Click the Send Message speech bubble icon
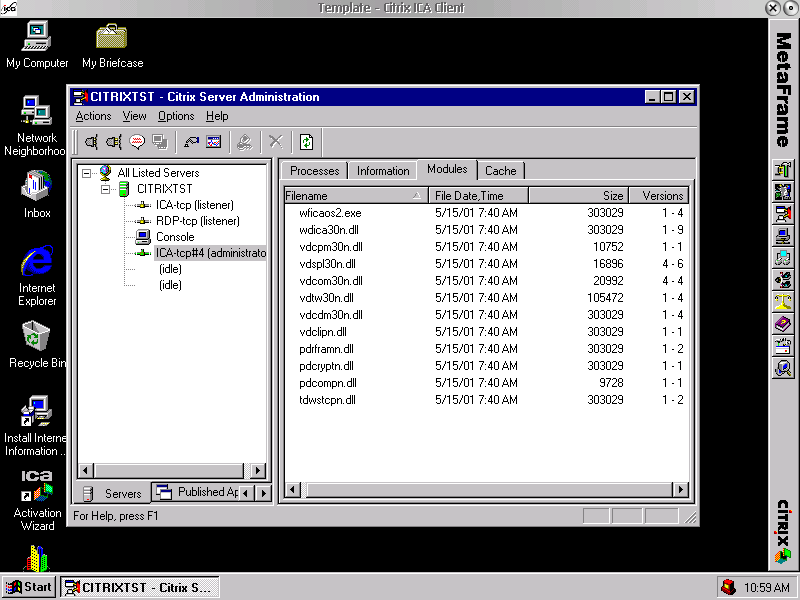800x600 pixels. pyautogui.click(x=137, y=142)
